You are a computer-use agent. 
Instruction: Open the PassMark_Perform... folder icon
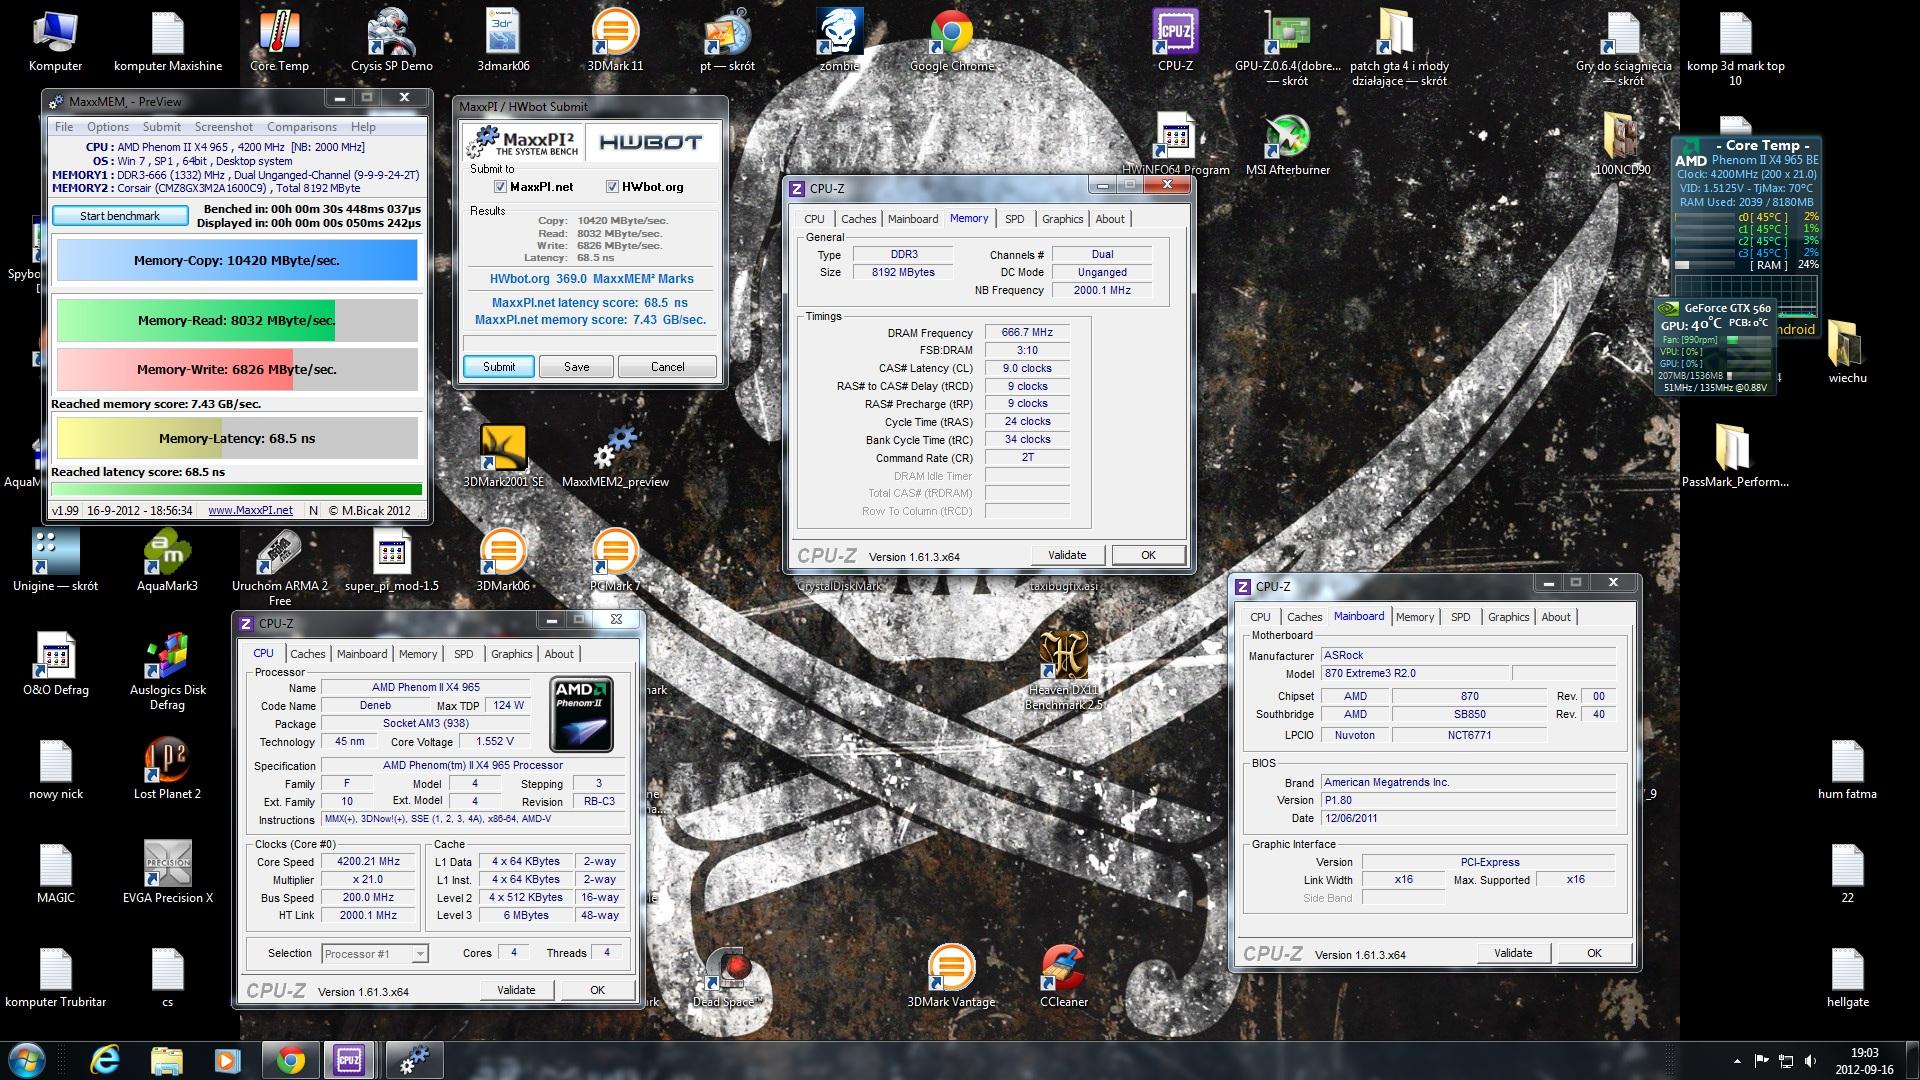point(1735,457)
